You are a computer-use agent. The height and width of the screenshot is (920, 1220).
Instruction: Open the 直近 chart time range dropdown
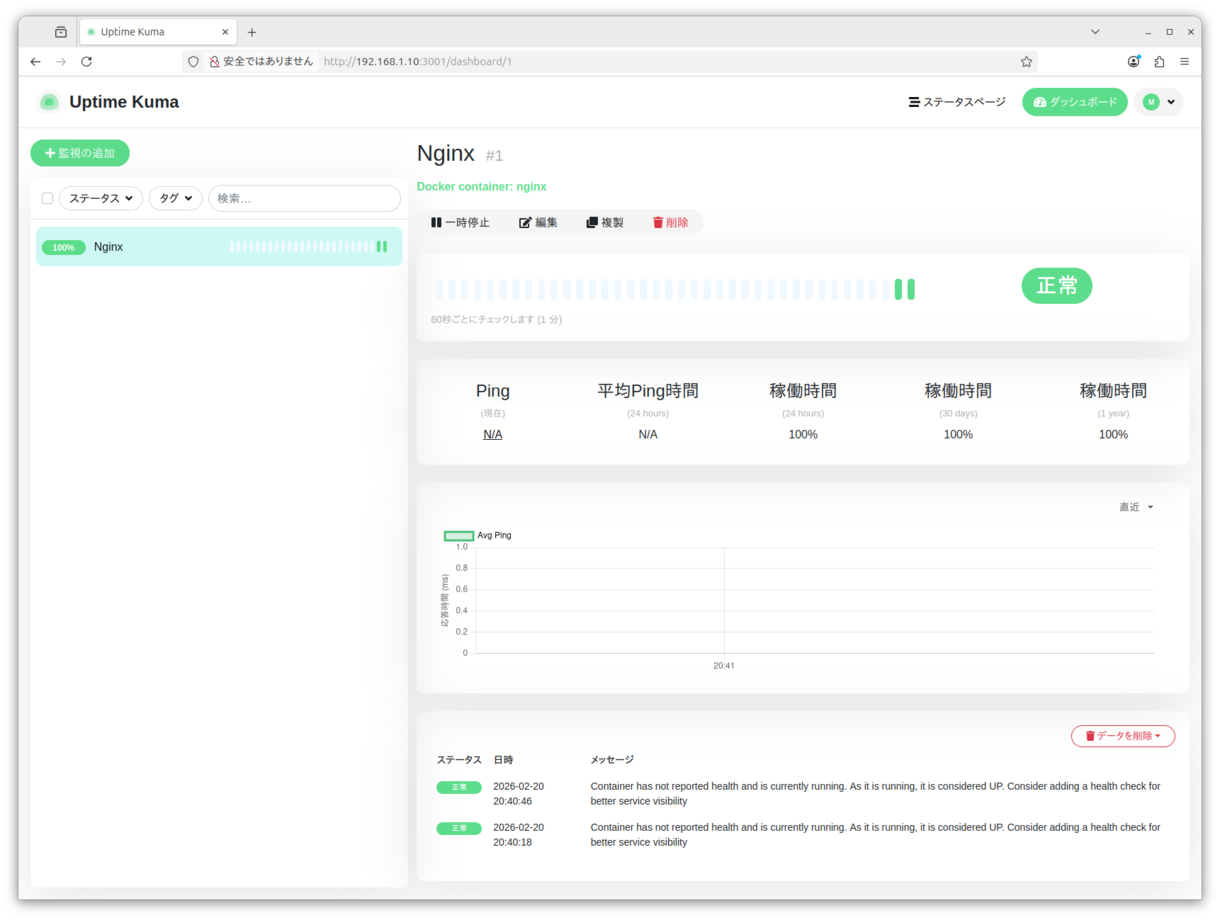point(1136,508)
